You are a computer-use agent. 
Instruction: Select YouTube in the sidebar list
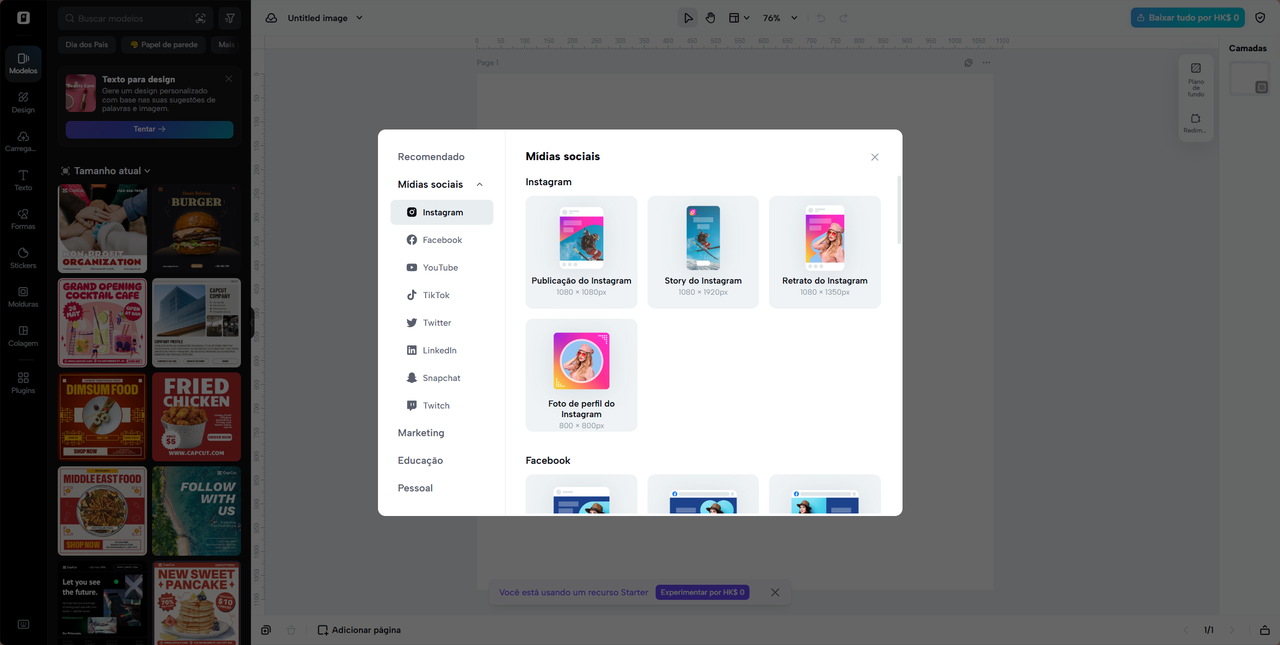(442, 268)
